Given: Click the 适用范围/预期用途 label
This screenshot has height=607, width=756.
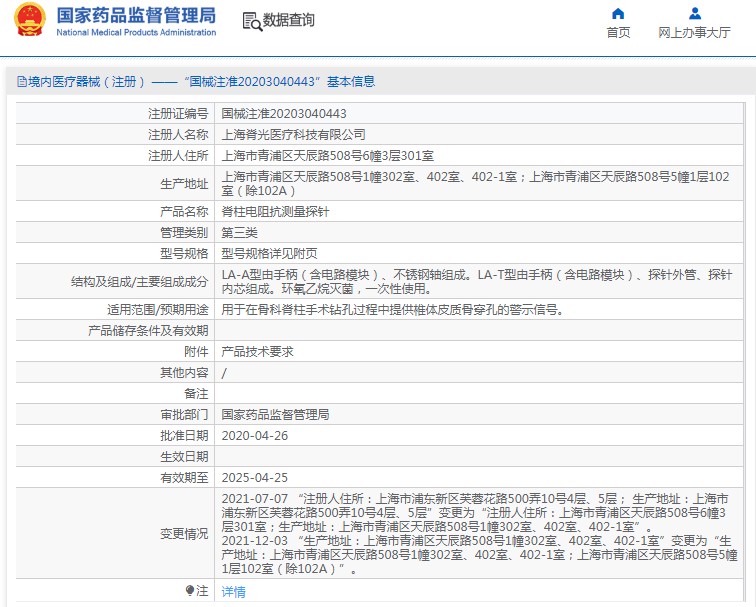Looking at the screenshot, I should point(158,310).
